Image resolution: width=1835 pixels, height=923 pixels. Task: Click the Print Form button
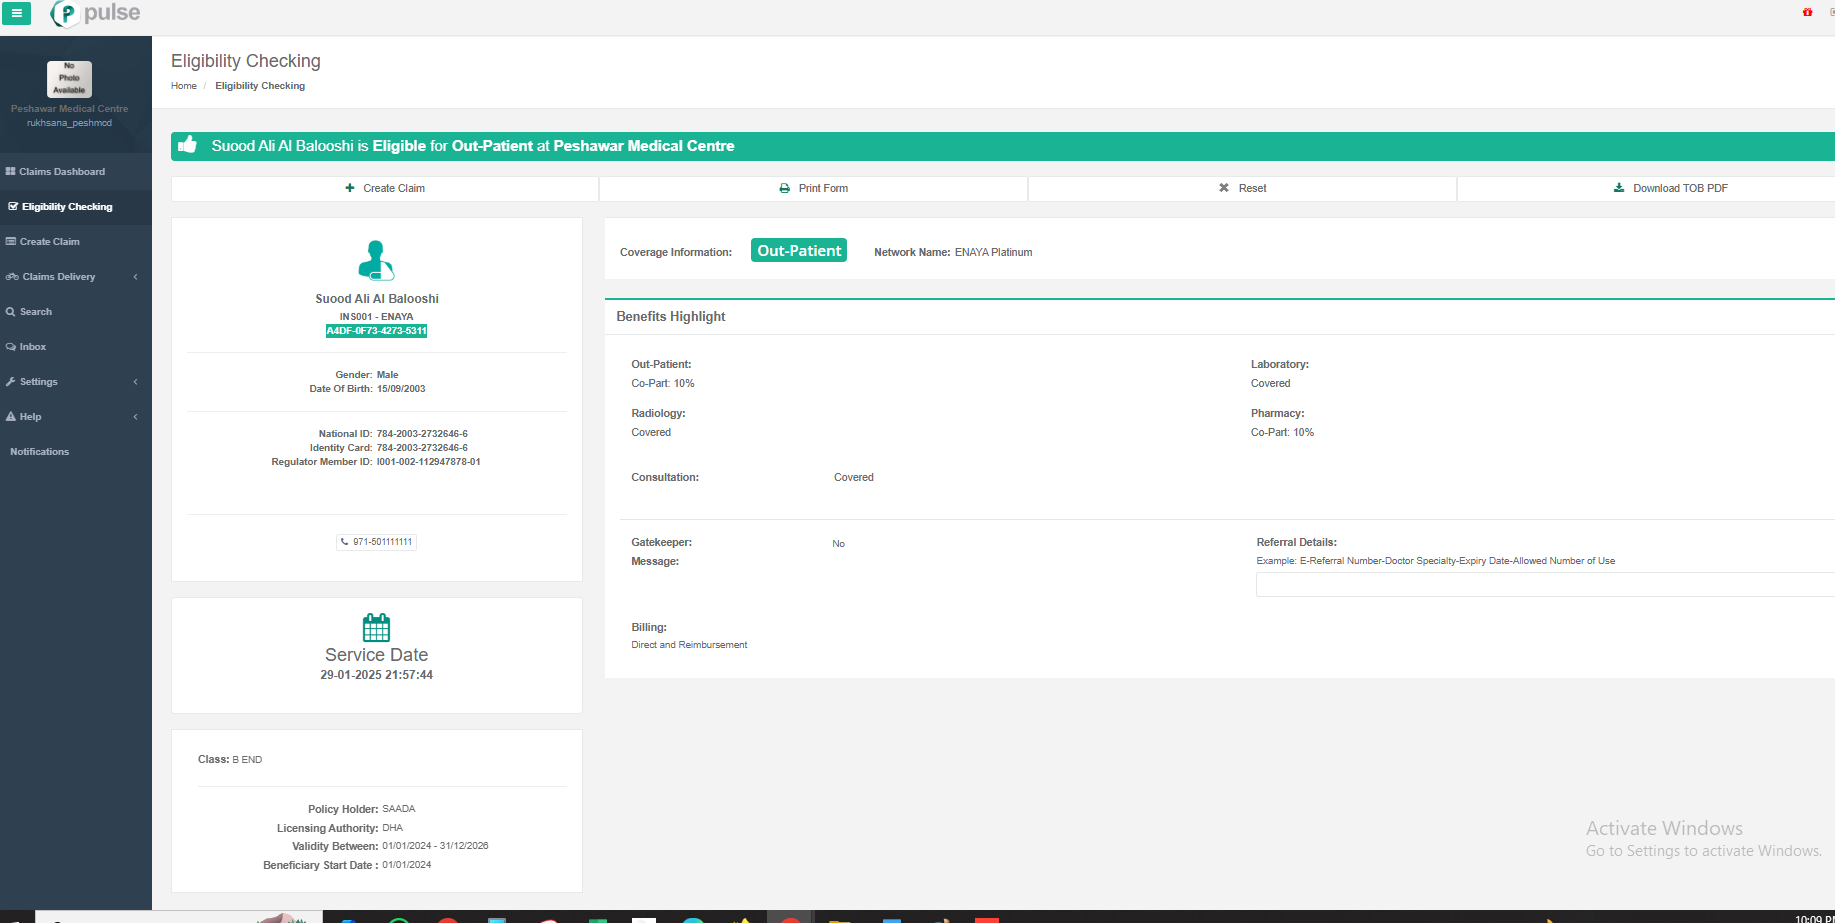(x=813, y=188)
